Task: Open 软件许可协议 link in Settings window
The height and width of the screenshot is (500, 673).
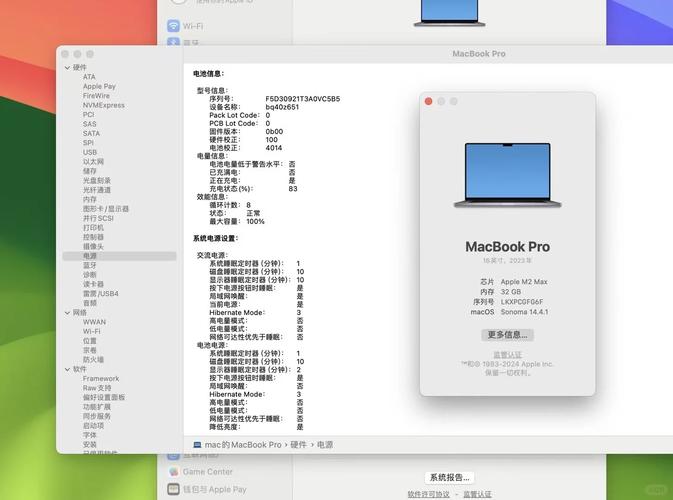Action: 428,494
